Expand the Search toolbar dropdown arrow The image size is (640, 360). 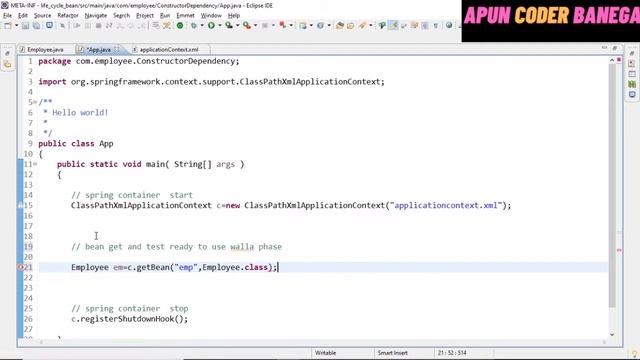pyautogui.click(x=371, y=25)
